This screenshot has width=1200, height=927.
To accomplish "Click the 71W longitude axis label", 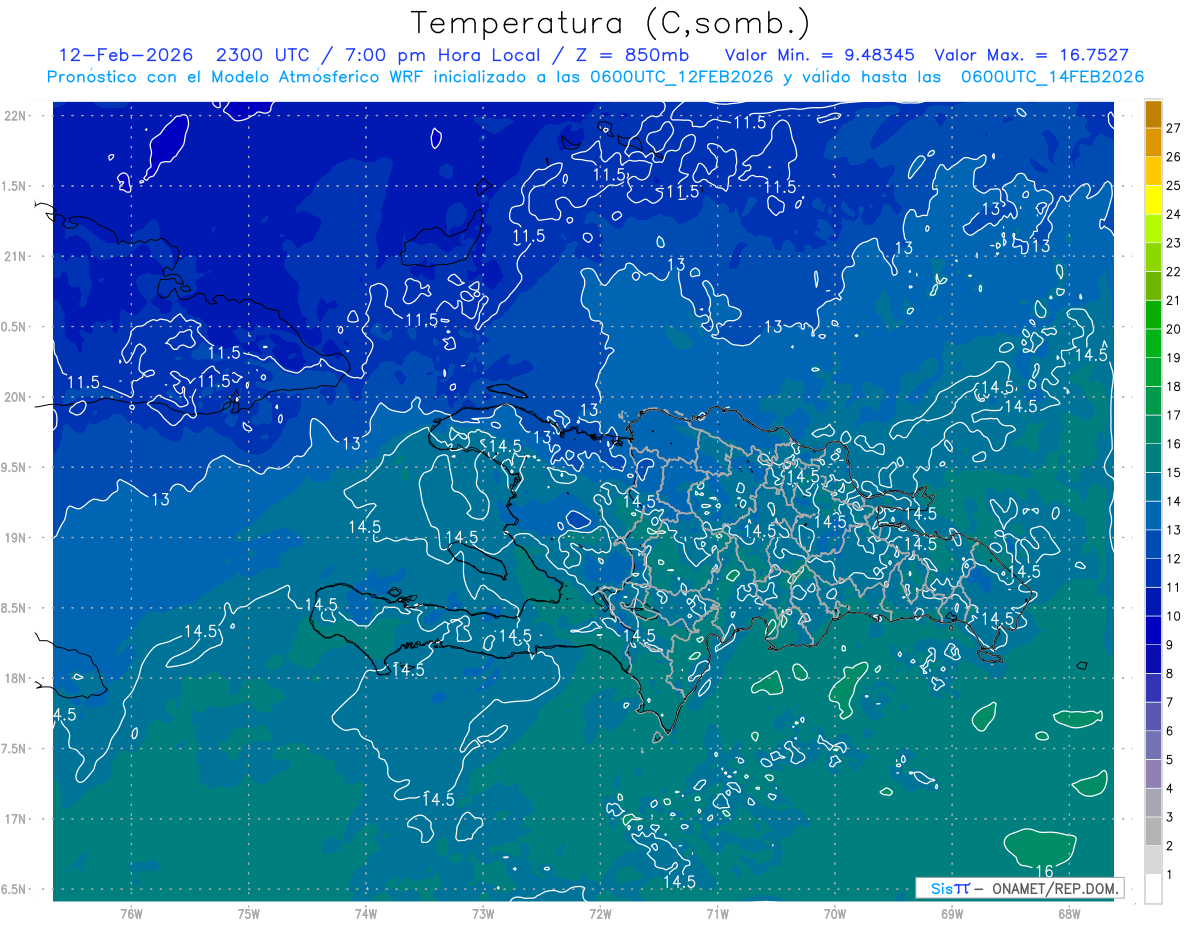I will [x=717, y=913].
